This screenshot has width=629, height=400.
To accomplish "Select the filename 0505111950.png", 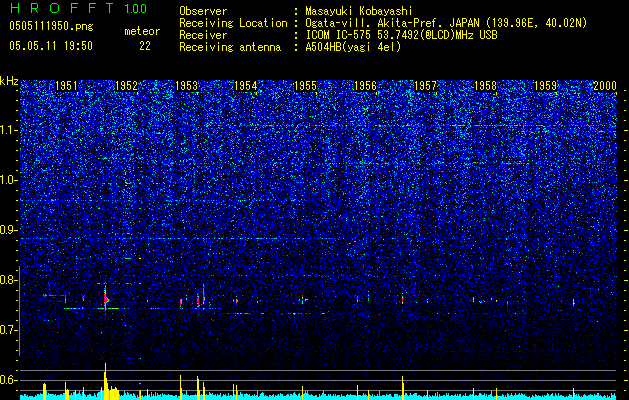I will point(51,27).
